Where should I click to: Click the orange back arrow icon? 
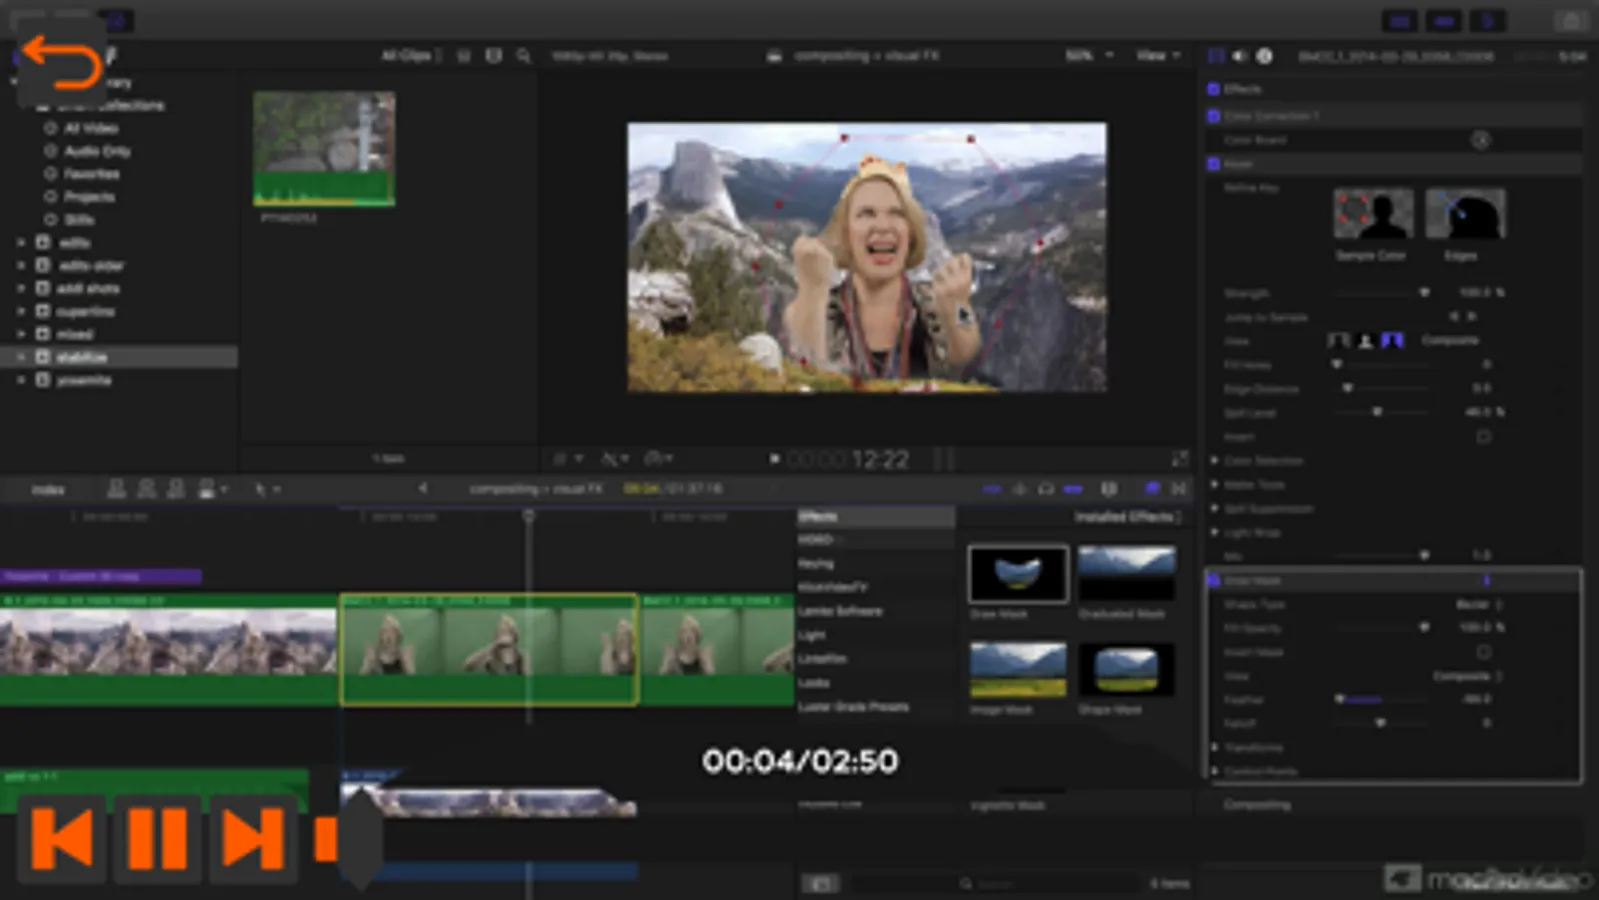pos(60,62)
